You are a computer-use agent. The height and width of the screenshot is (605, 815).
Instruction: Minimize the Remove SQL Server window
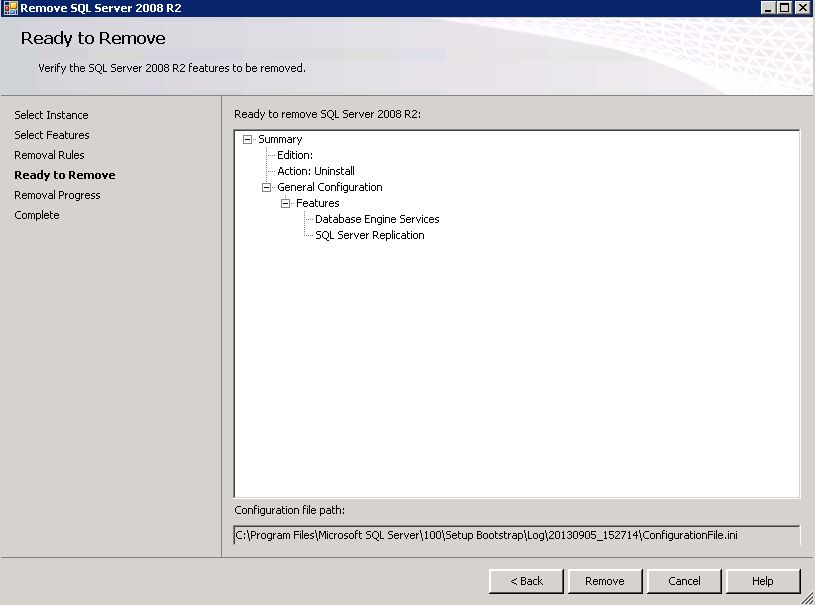768,8
